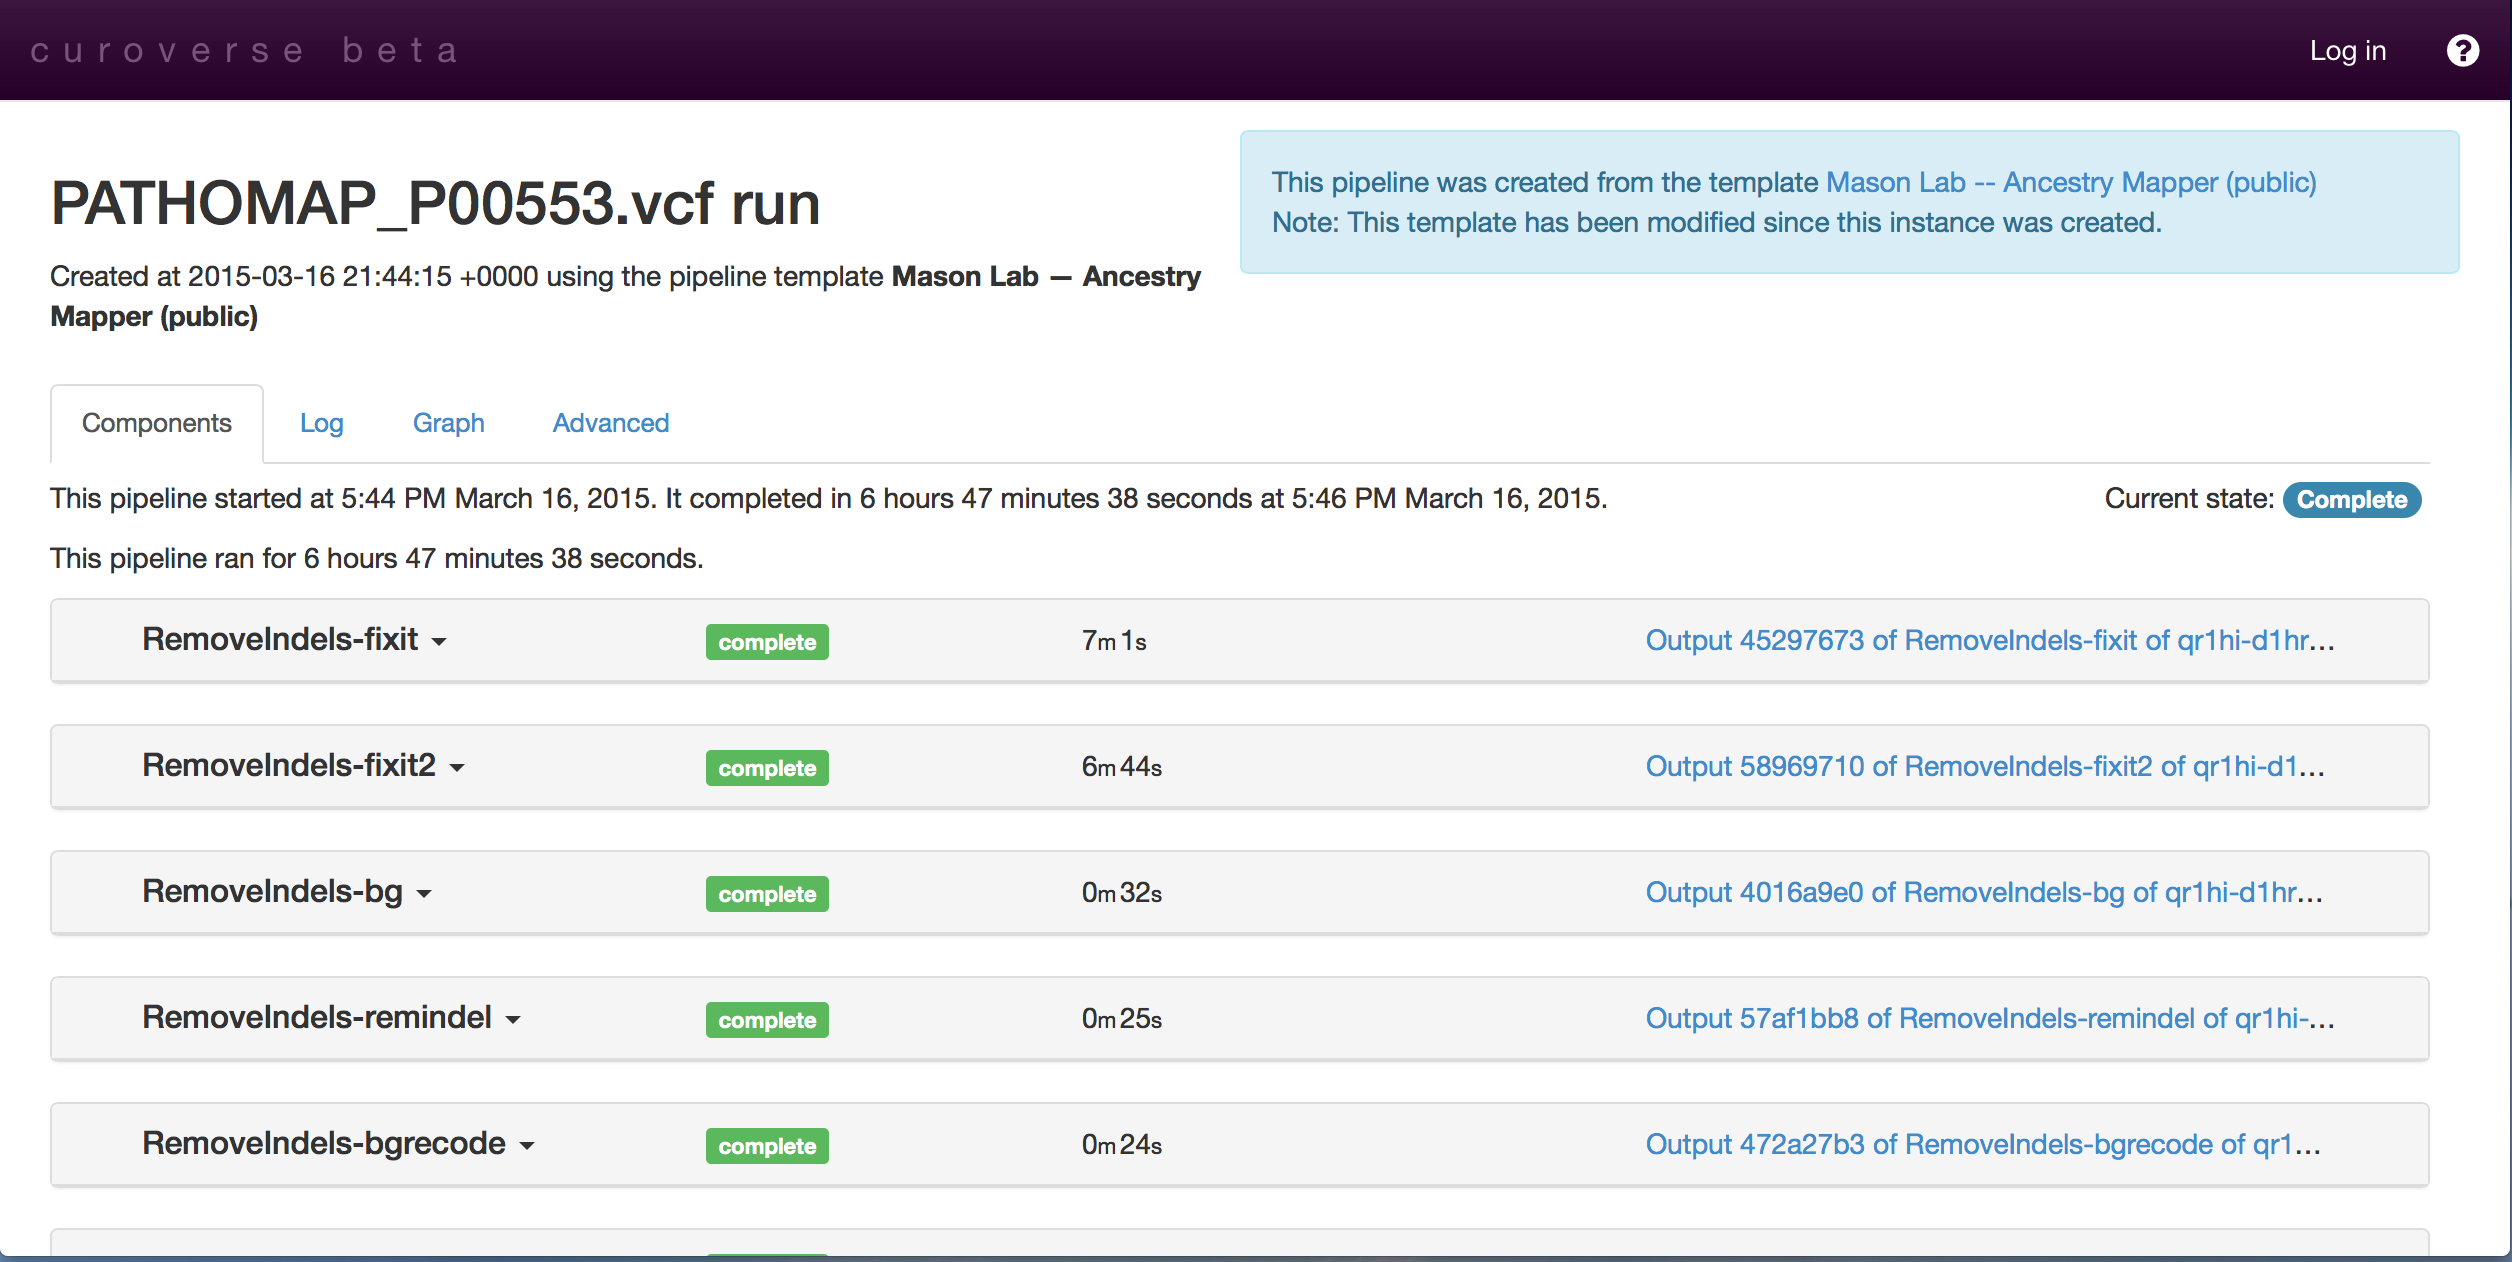
Task: Open Output 4016a9e0 of RemoveIndels-bg link
Action: 1984,892
